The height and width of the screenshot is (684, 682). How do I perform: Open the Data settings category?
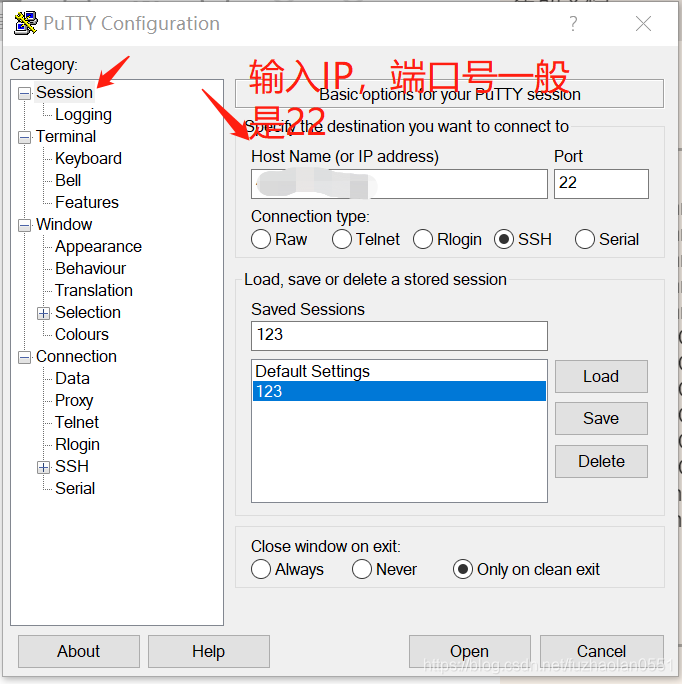tap(72, 379)
